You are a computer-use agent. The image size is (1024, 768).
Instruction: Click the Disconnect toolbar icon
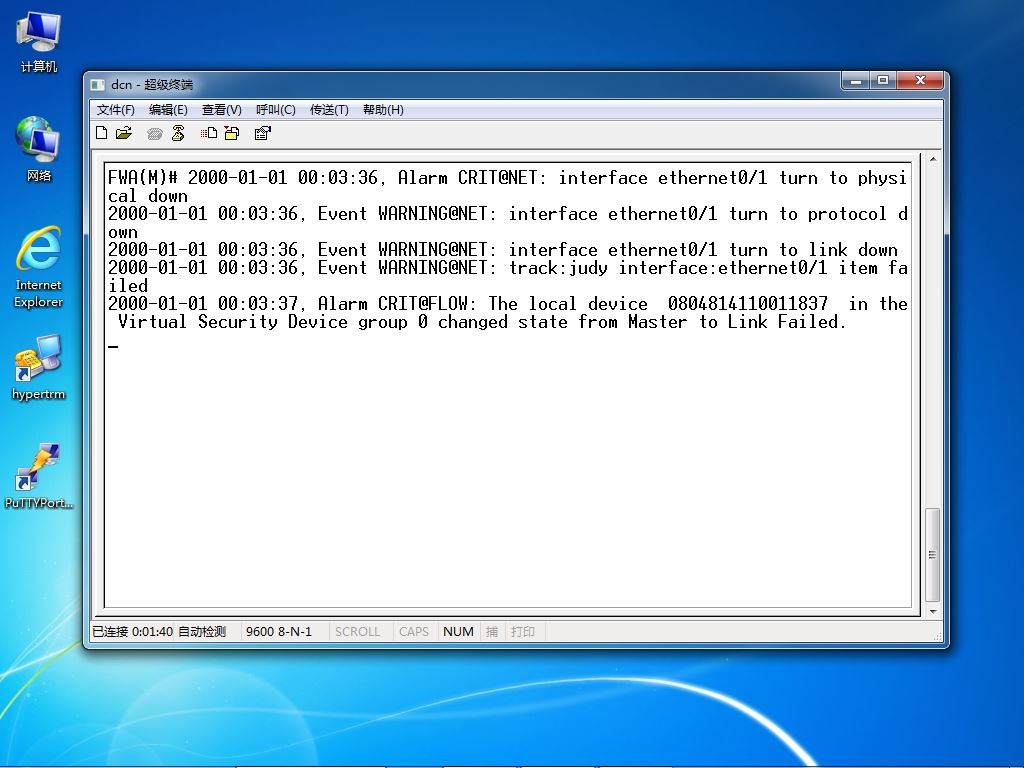click(178, 133)
